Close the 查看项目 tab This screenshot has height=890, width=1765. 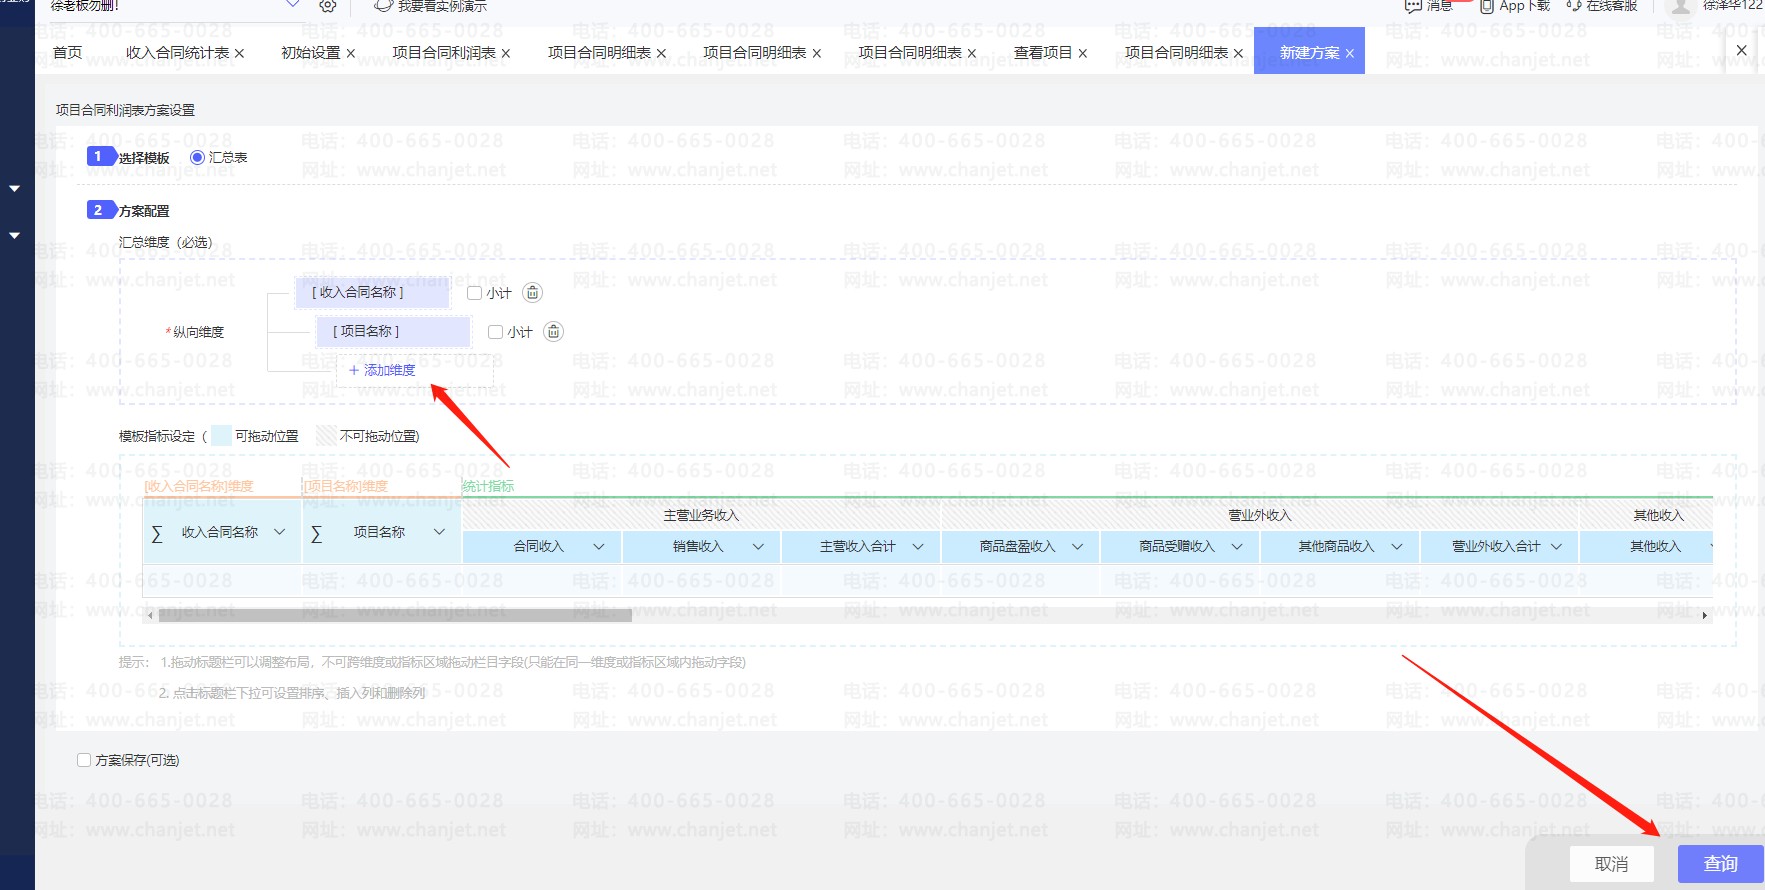1082,53
